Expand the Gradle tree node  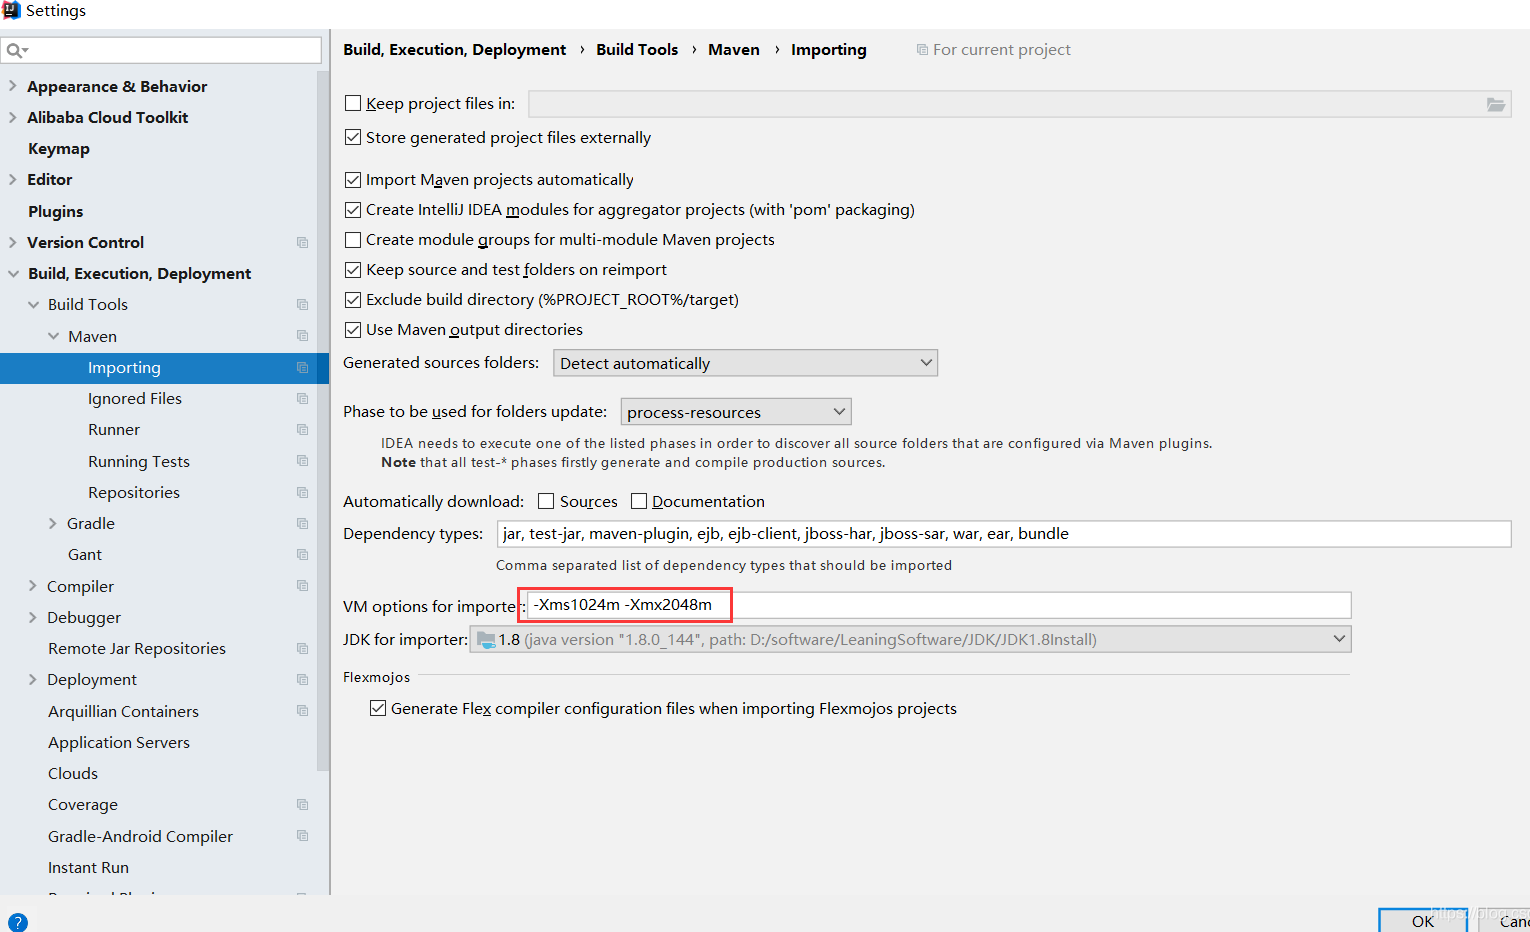[x=53, y=523]
